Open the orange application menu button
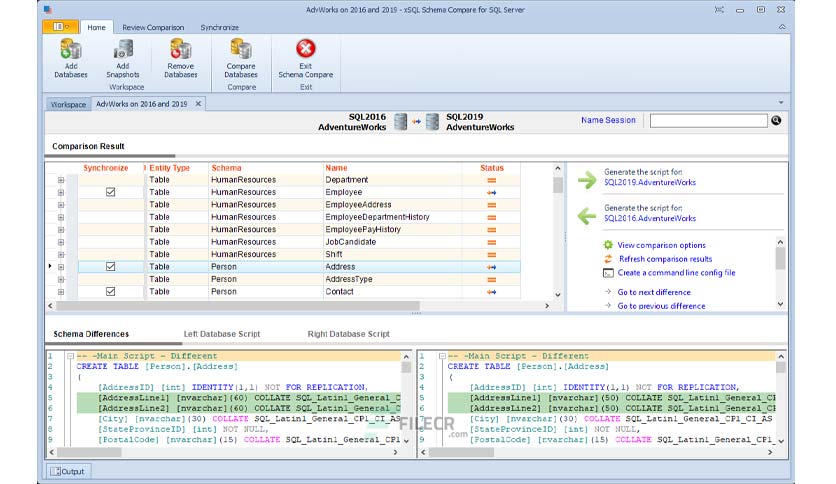Viewport: 836px width, 484px height. click(x=61, y=27)
